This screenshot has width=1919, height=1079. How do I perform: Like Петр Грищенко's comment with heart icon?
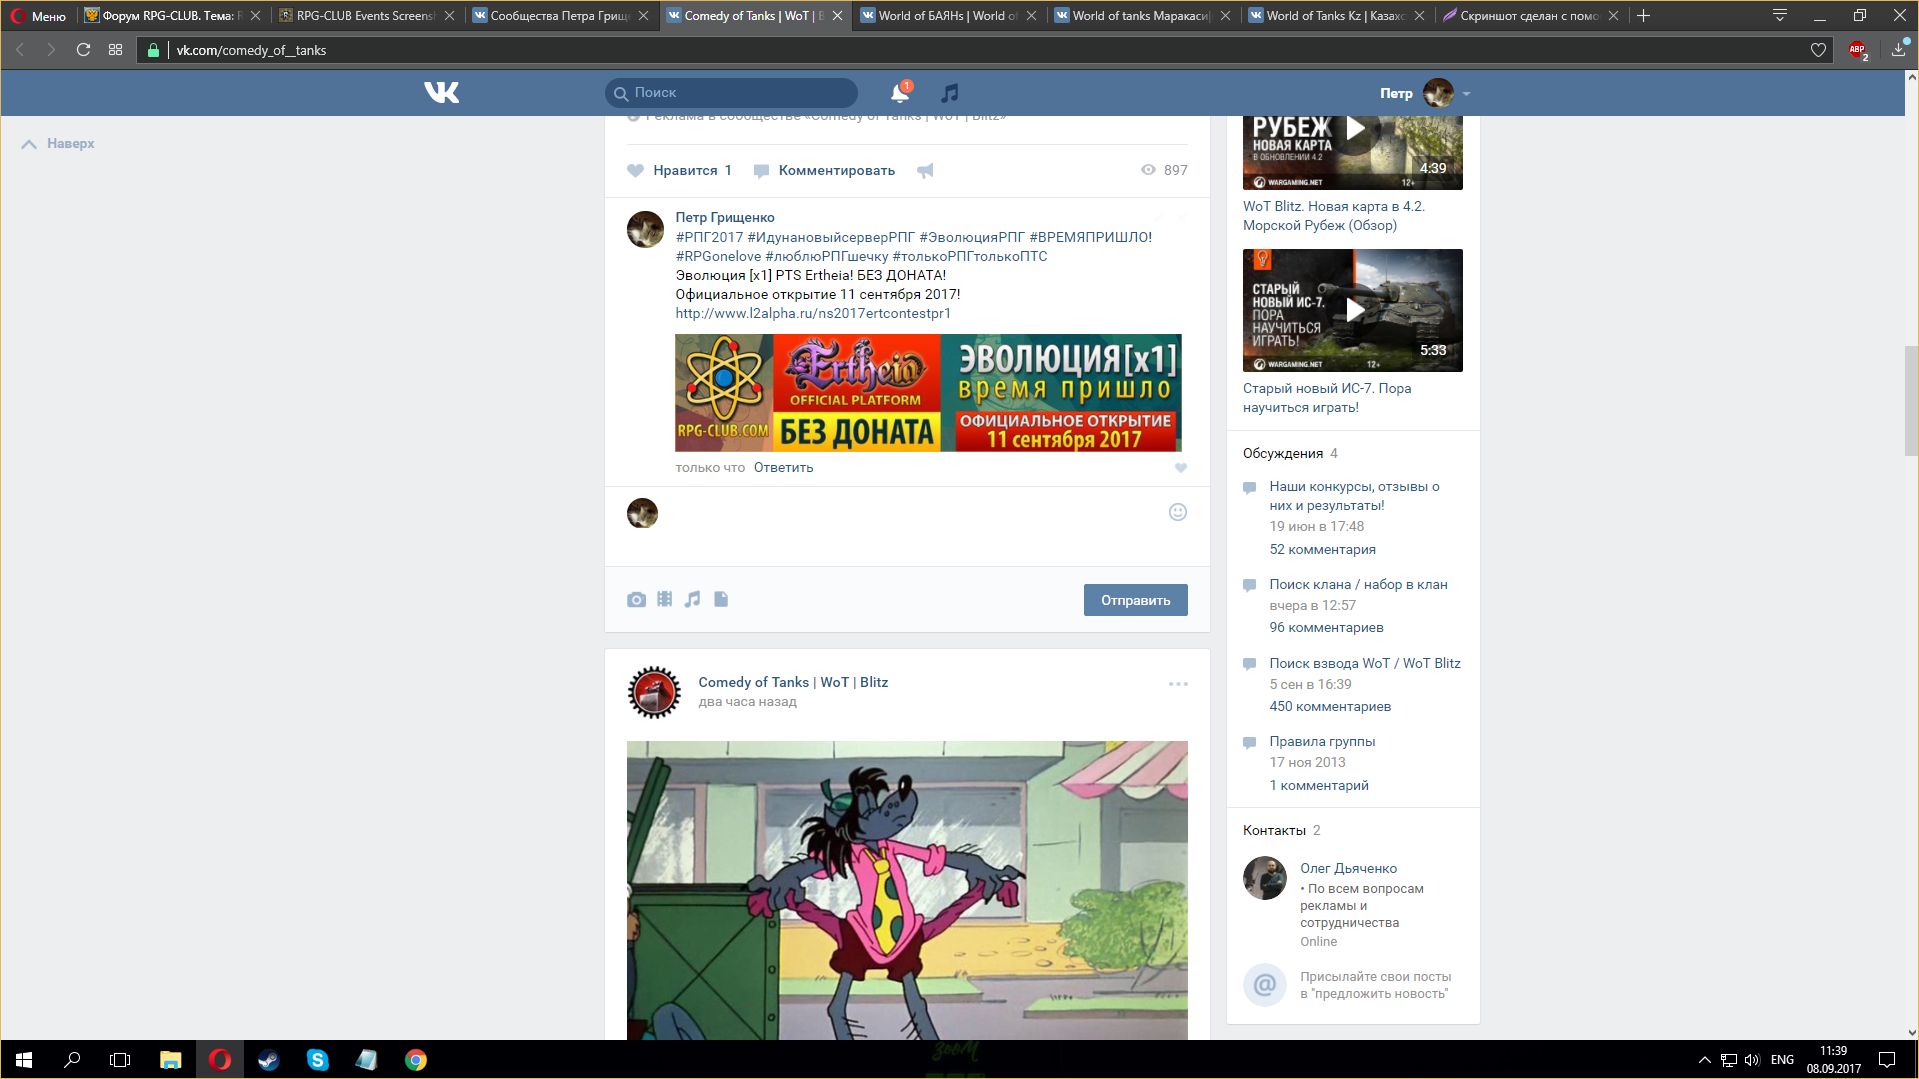(x=1180, y=468)
